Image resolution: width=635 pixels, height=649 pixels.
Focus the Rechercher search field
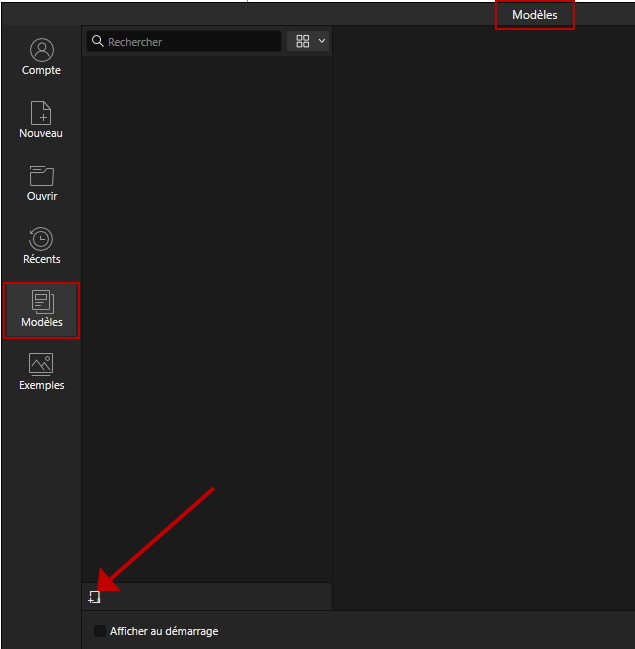point(184,41)
